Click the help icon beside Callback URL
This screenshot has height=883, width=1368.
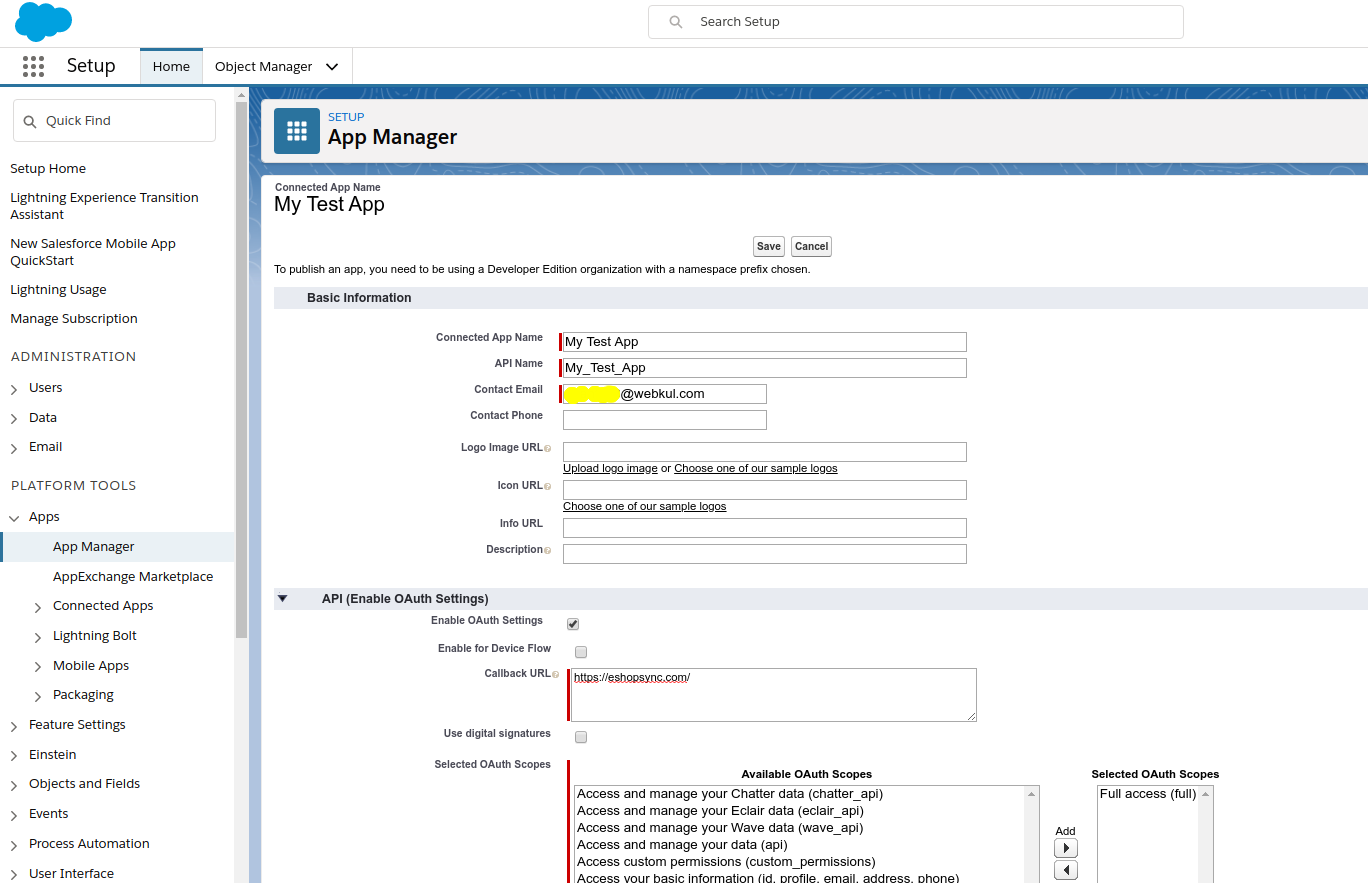pyautogui.click(x=555, y=675)
